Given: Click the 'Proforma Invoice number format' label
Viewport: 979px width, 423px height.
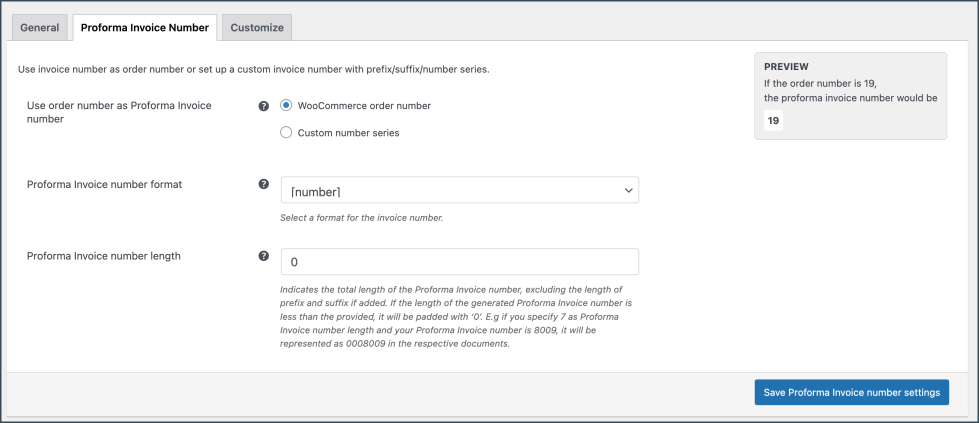Looking at the screenshot, I should (104, 184).
